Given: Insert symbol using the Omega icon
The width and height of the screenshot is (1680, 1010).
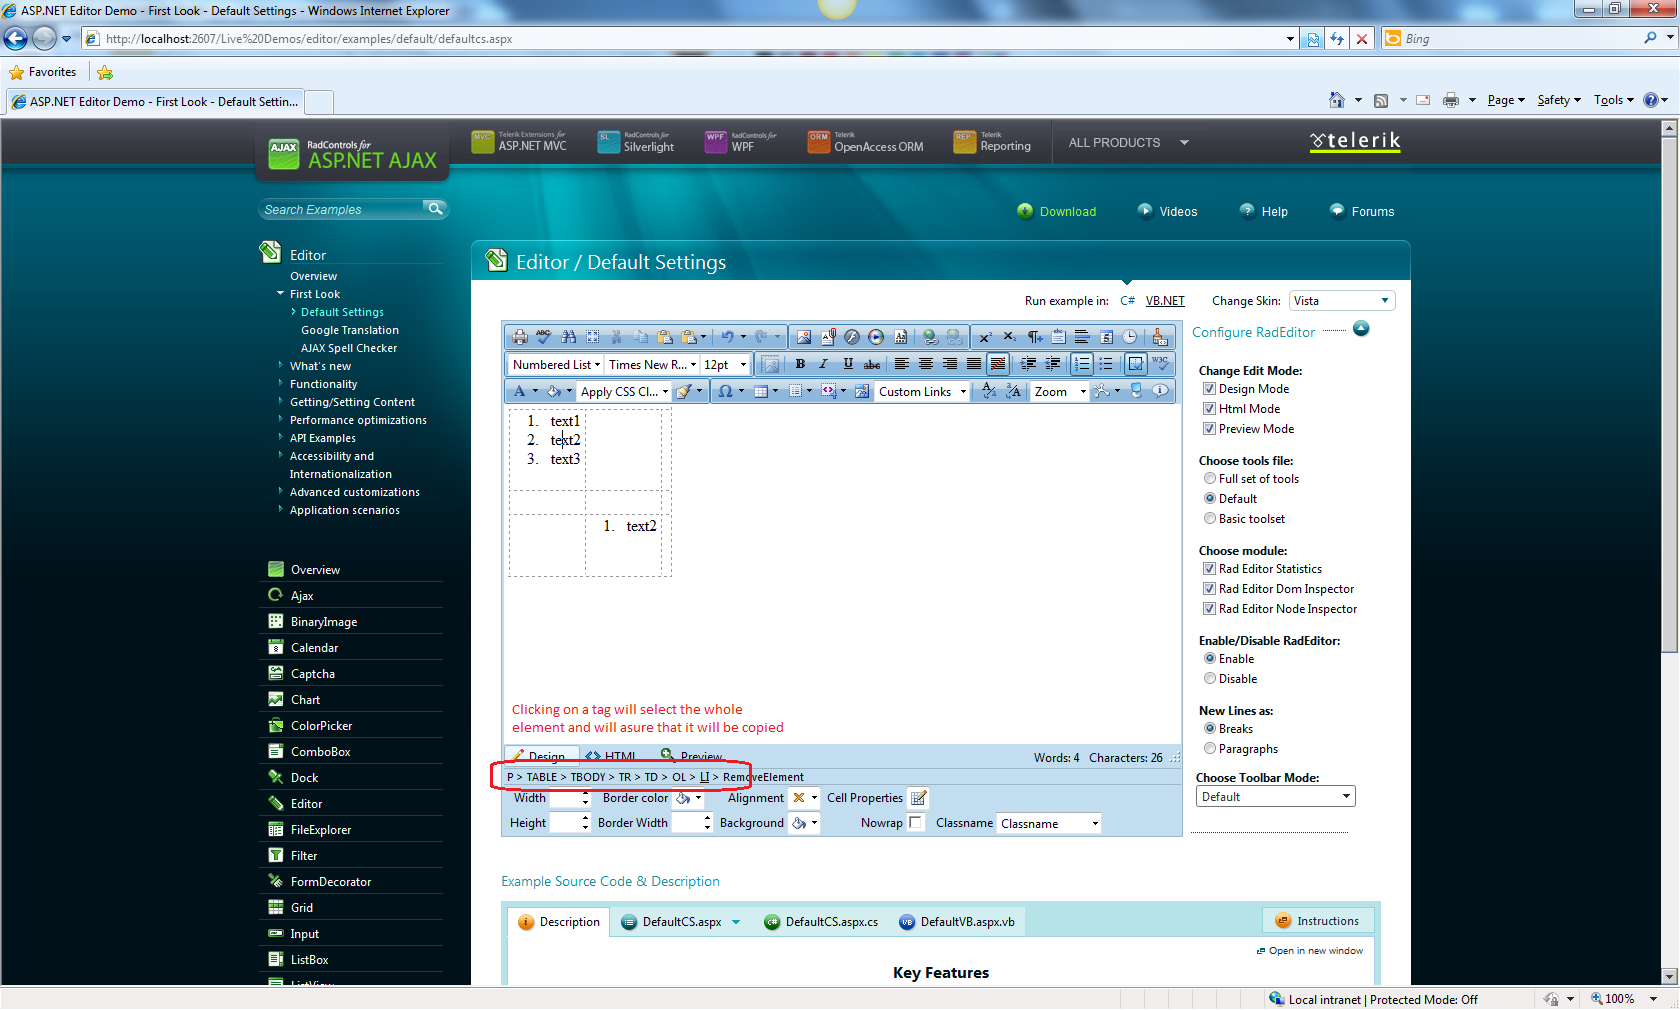Looking at the screenshot, I should 726,391.
